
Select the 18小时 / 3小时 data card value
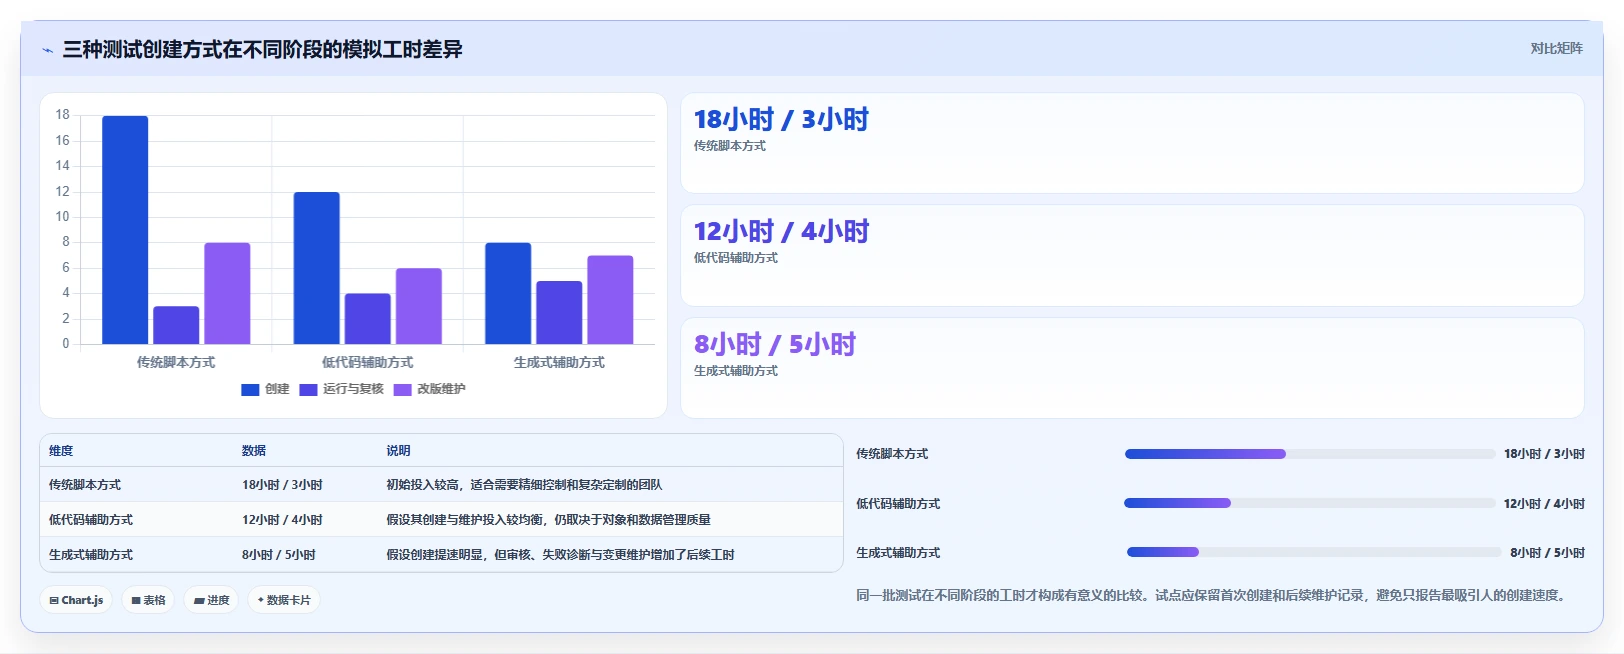click(781, 120)
